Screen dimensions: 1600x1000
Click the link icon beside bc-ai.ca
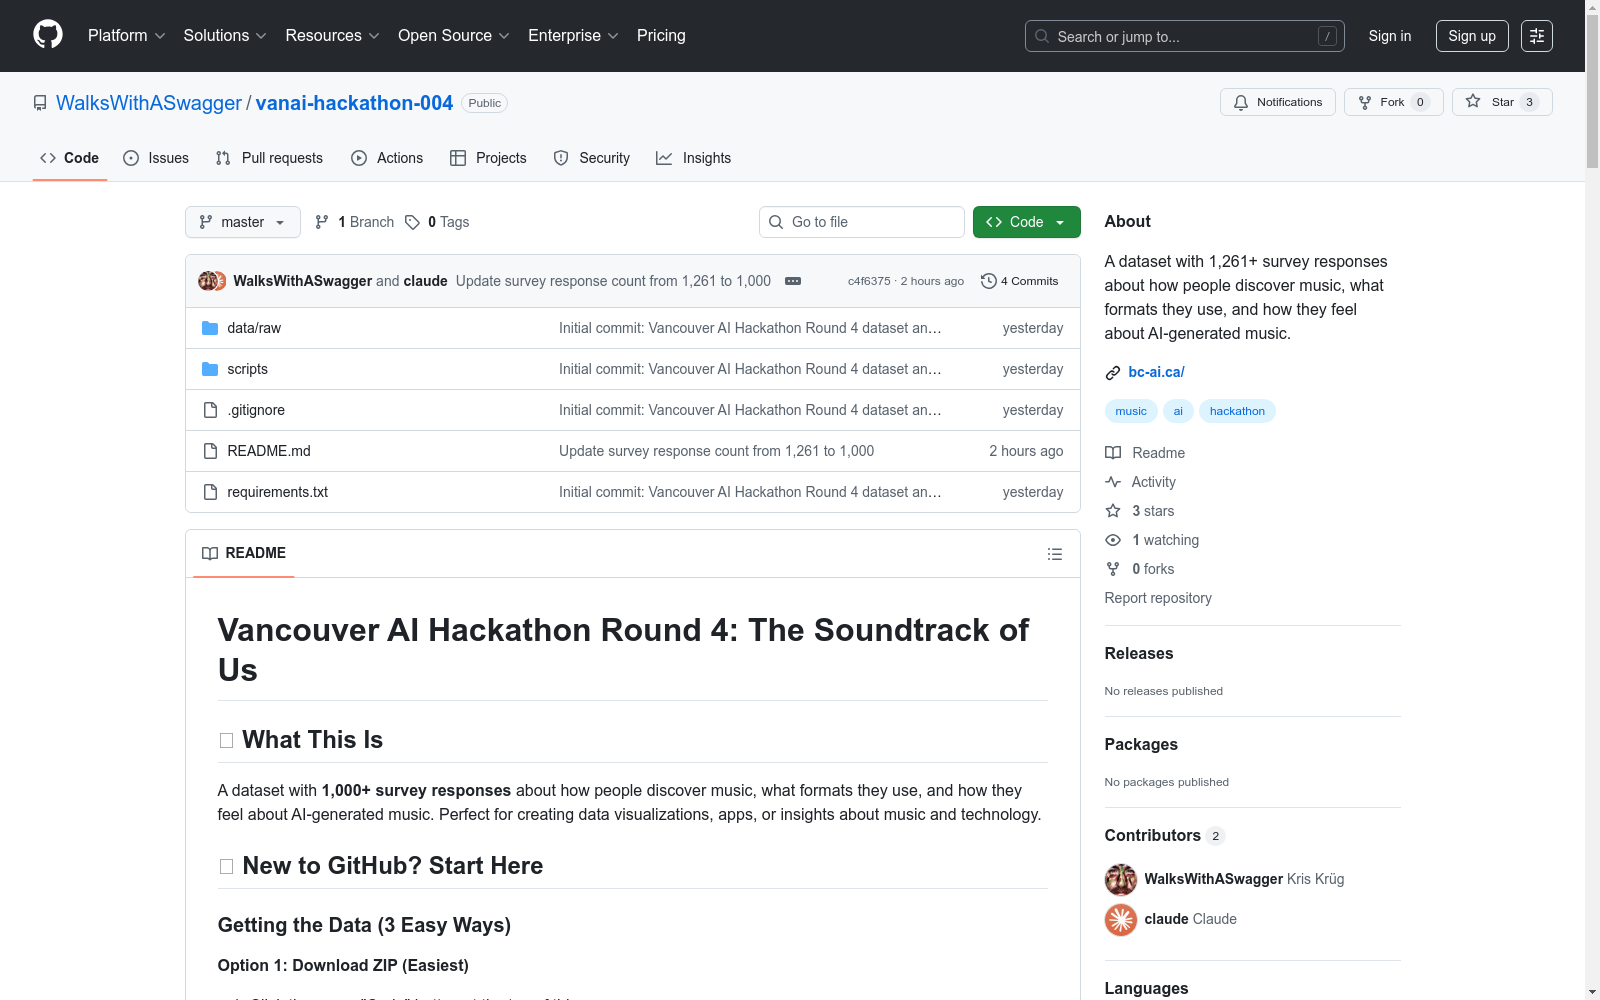1113,373
